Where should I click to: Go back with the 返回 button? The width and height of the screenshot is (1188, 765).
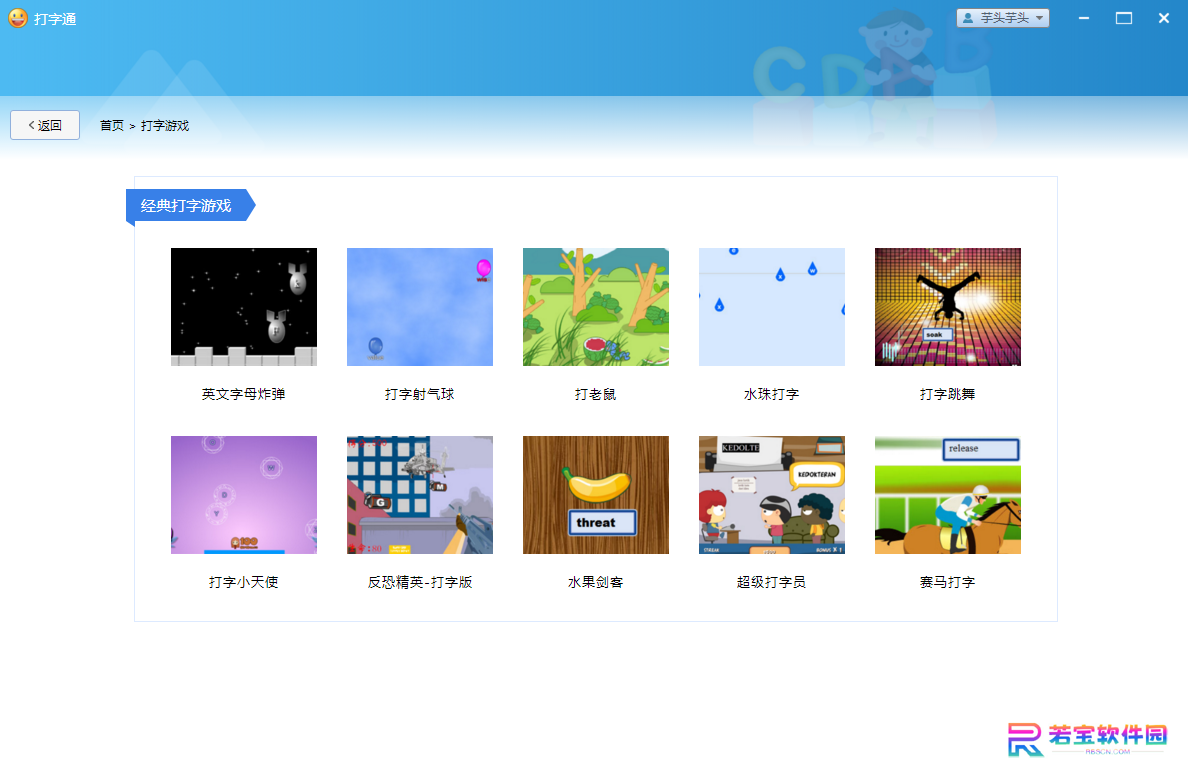coord(45,125)
